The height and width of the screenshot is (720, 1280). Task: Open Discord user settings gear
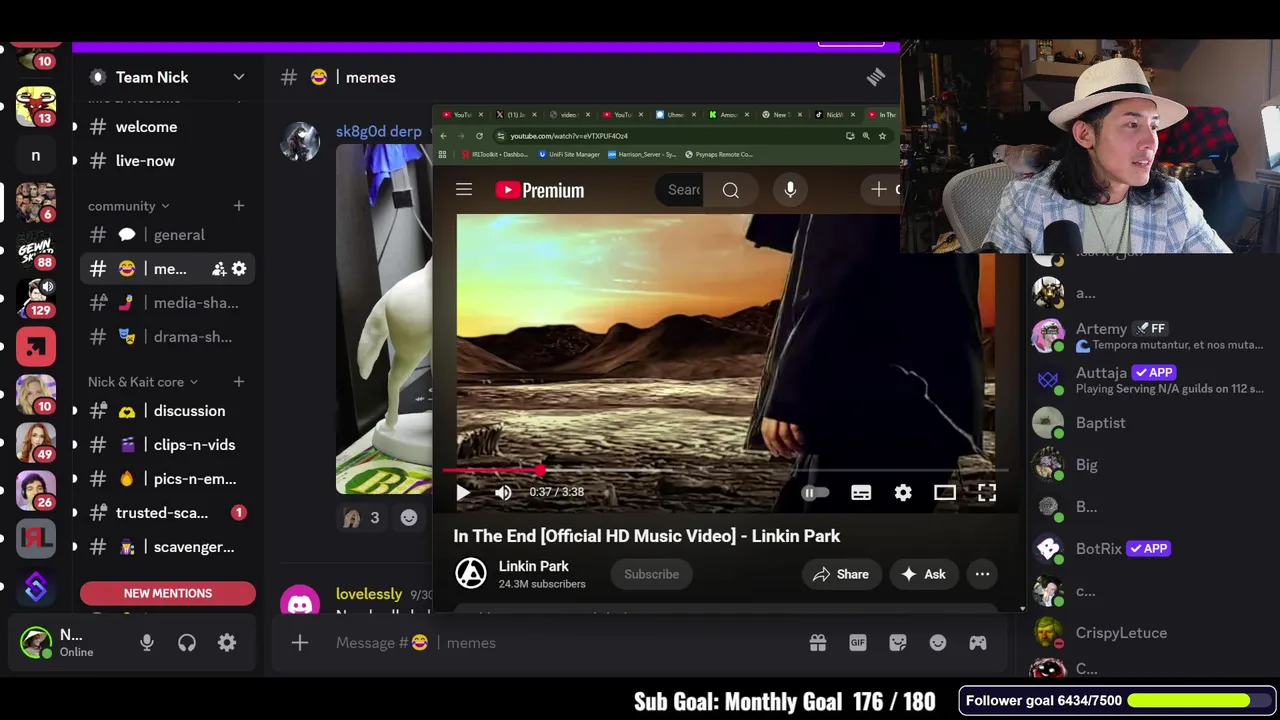(x=227, y=643)
